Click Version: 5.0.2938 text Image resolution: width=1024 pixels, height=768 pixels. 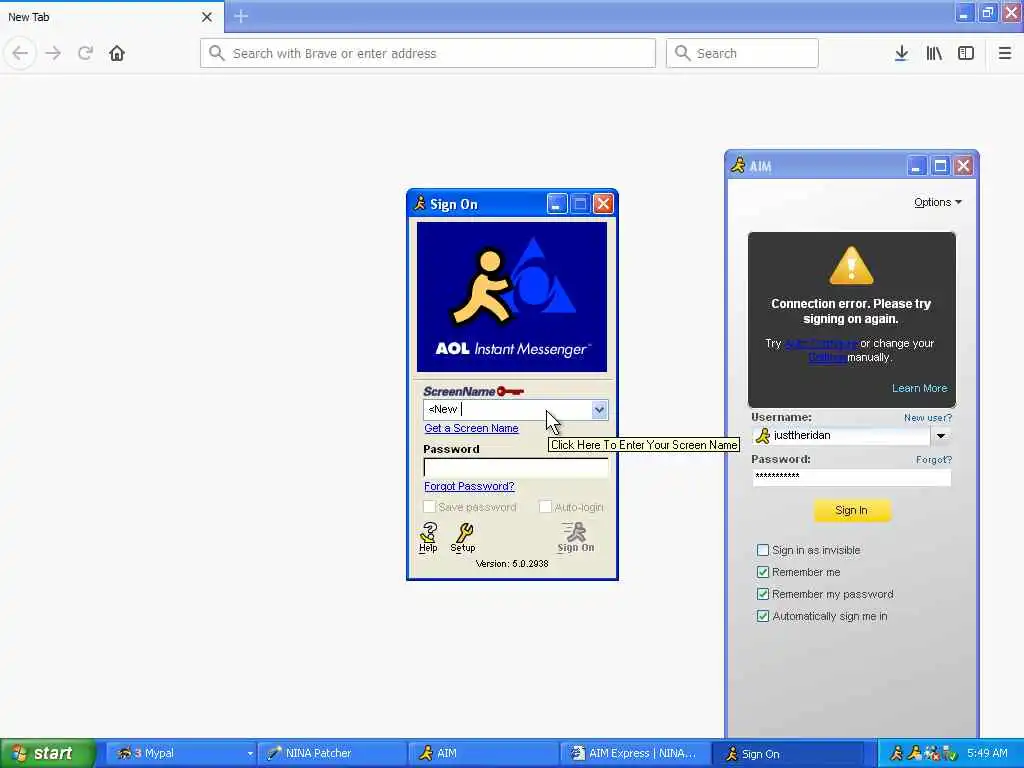[x=512, y=564]
